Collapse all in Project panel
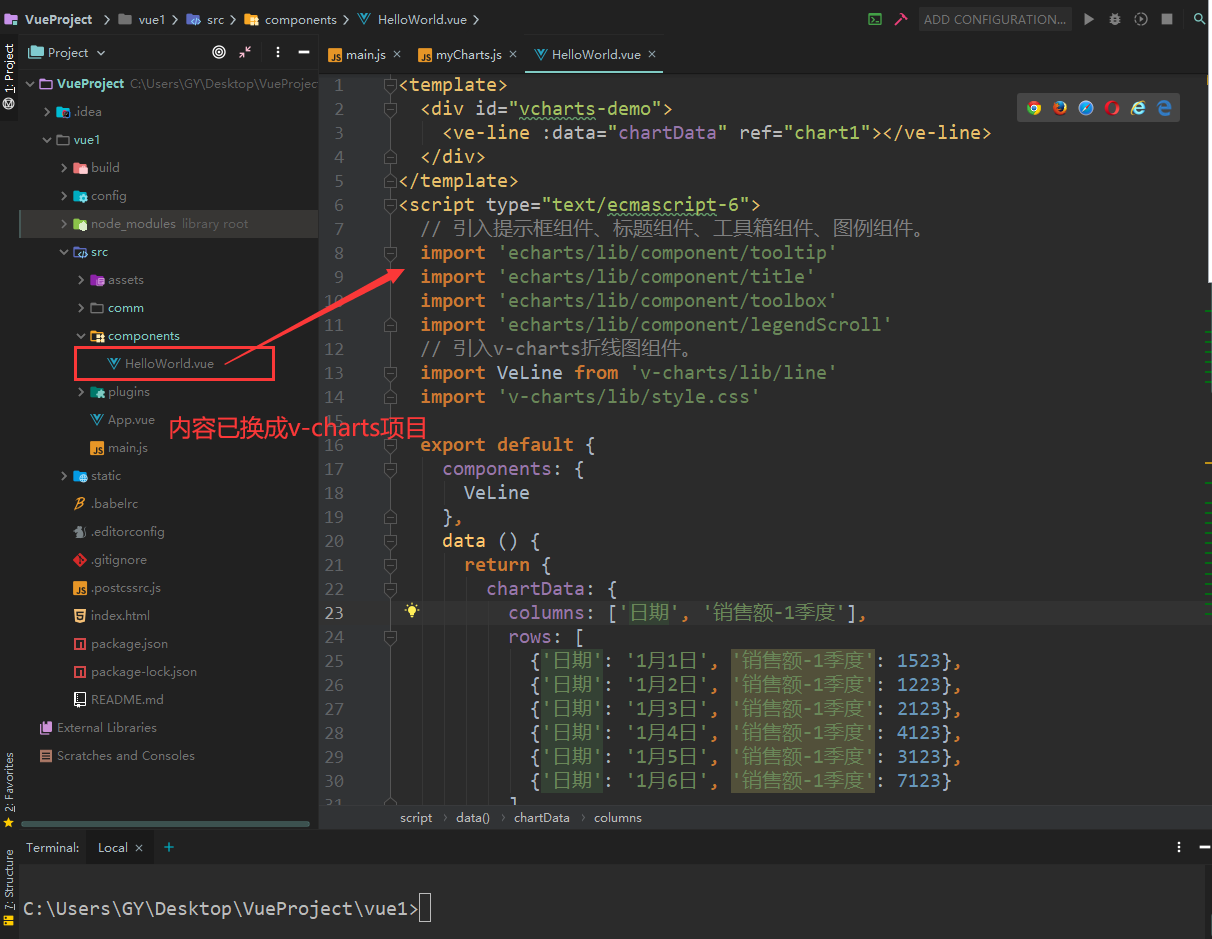1212x939 pixels. (x=245, y=52)
